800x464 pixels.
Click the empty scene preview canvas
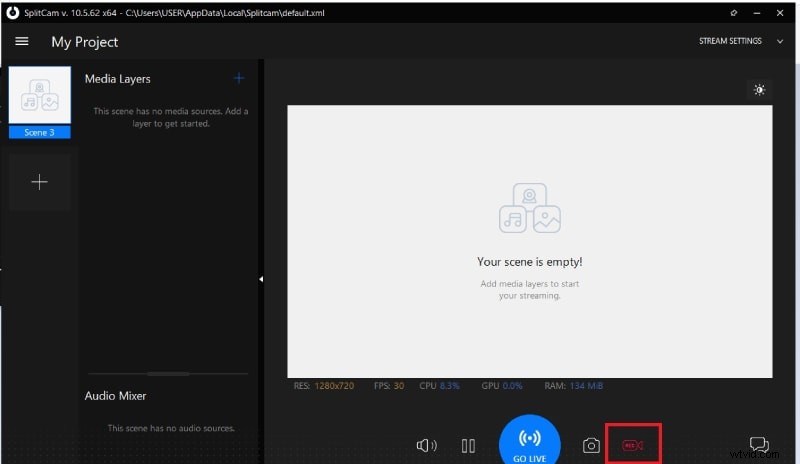(529, 240)
